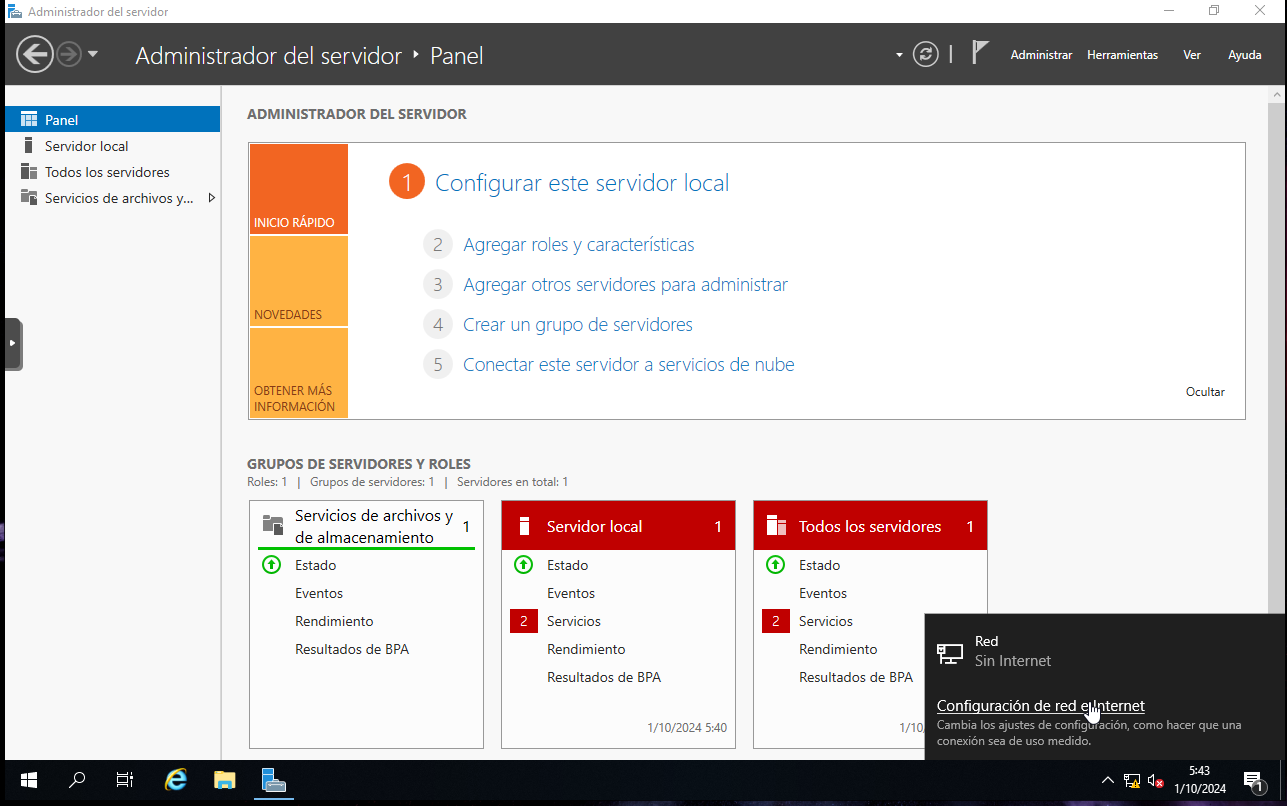Click Estado in the Servidor local tile

click(x=567, y=565)
